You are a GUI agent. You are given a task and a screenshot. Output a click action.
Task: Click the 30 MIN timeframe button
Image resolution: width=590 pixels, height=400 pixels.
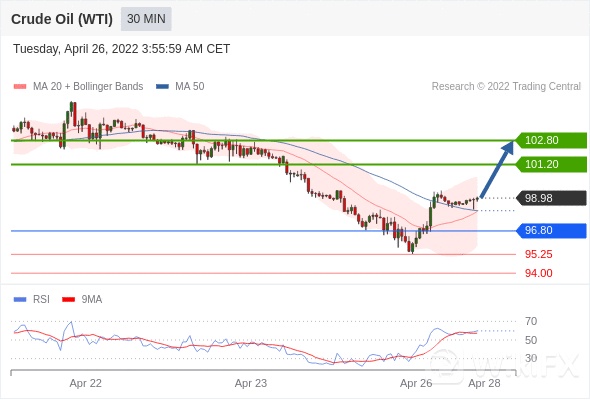point(146,19)
